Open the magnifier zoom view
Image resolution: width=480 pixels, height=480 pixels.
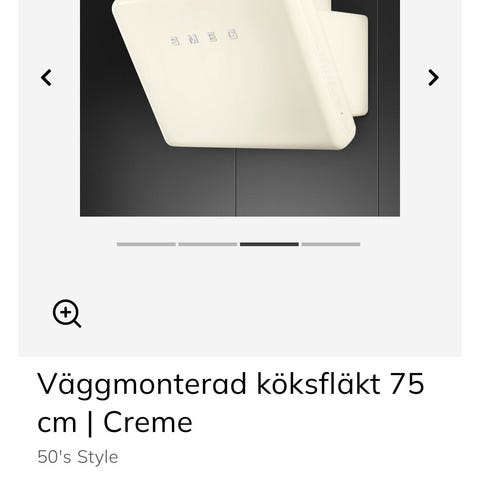click(67, 313)
